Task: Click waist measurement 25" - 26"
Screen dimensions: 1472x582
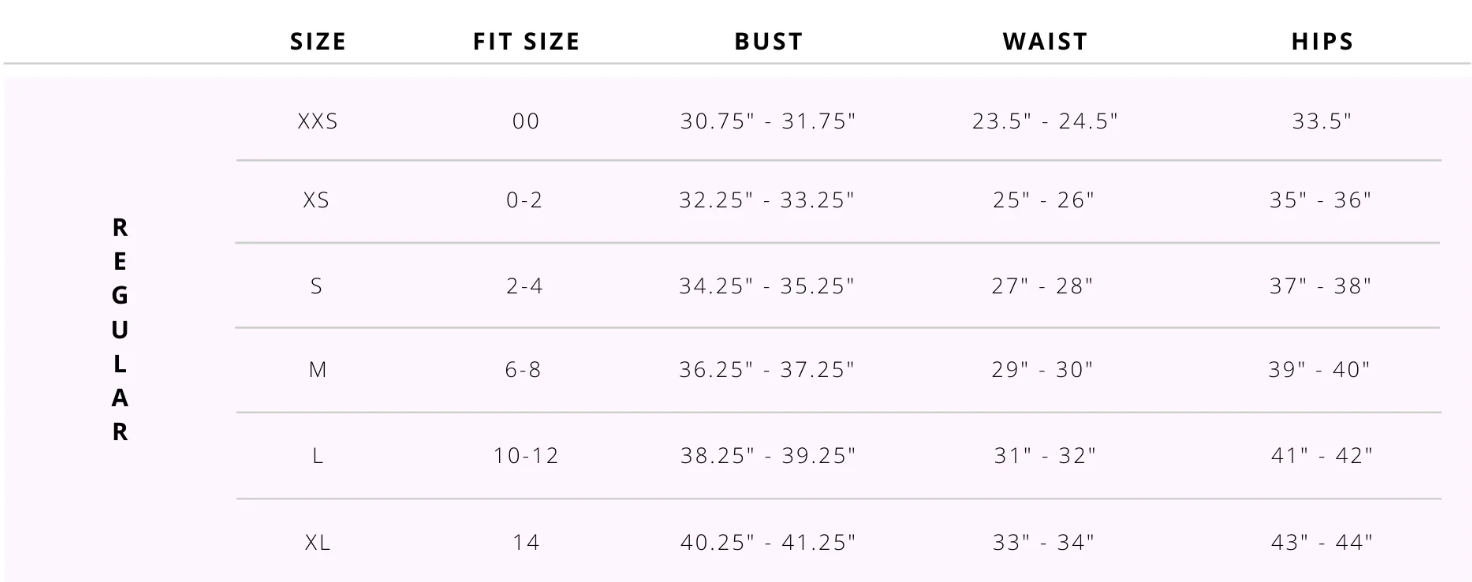Action: tap(1045, 200)
